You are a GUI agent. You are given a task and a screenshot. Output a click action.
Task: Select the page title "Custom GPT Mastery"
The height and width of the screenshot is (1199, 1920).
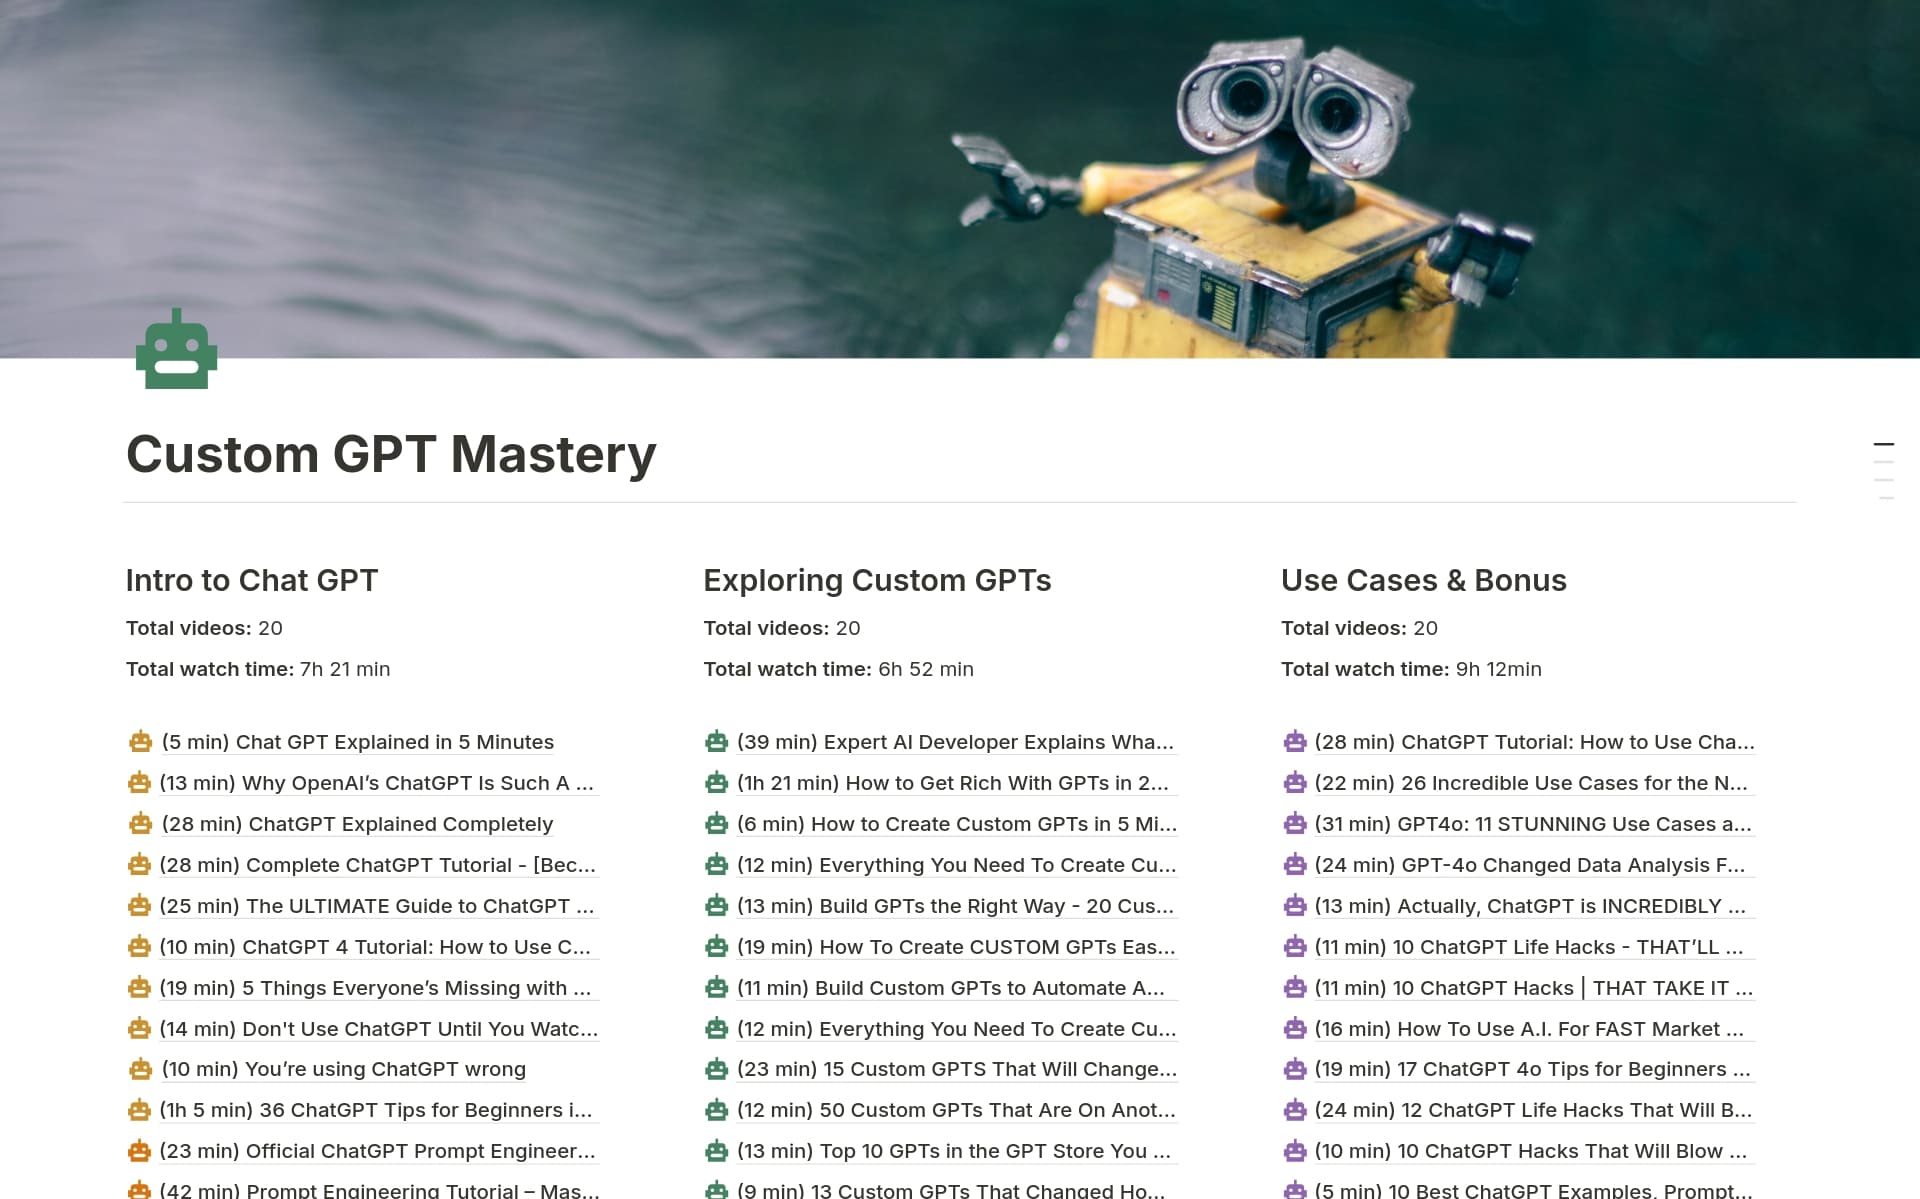click(390, 455)
